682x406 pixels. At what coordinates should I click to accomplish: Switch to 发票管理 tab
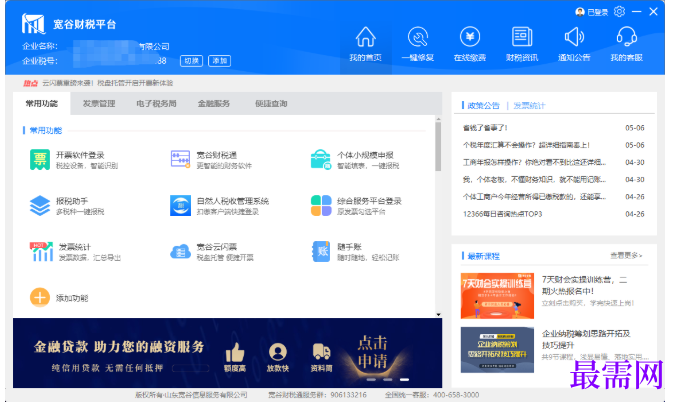[100, 105]
